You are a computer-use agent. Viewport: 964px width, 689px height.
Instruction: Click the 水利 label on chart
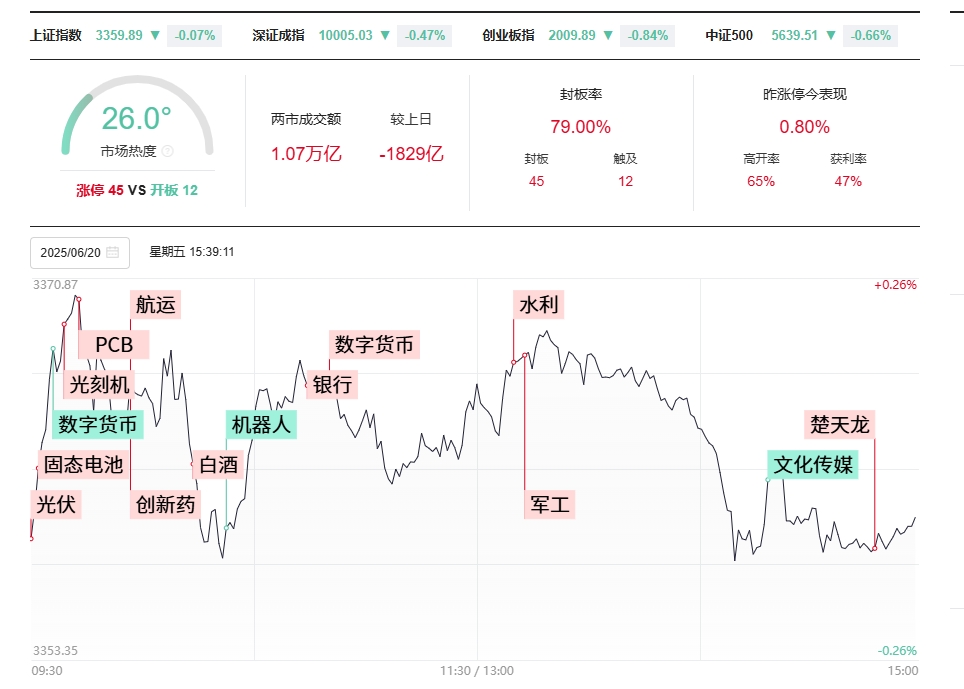tap(539, 305)
